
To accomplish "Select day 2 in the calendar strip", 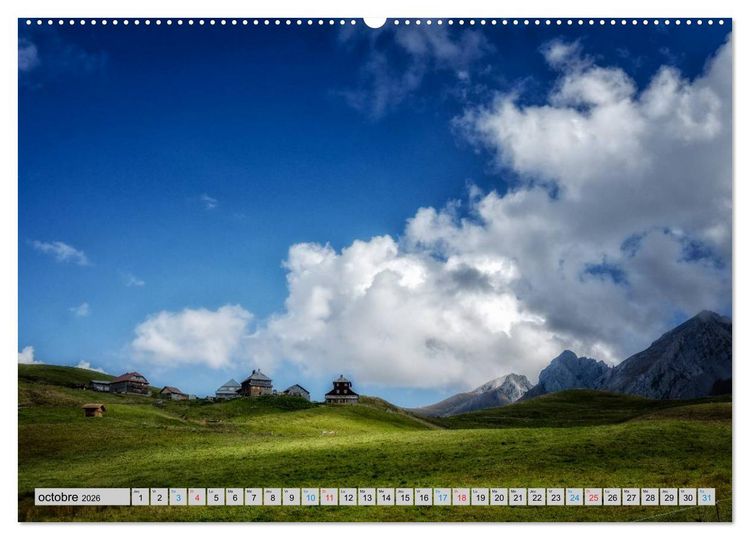I will 159,497.
